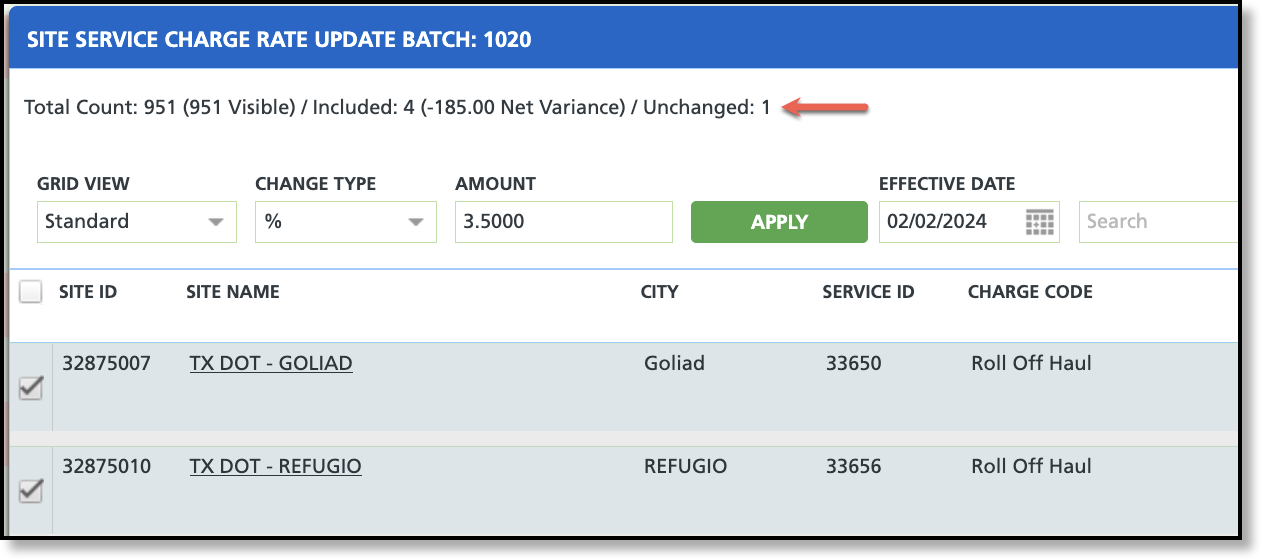The width and height of the screenshot is (1262, 560).
Task: Click the Grid View dropdown arrow
Action: (x=216, y=222)
